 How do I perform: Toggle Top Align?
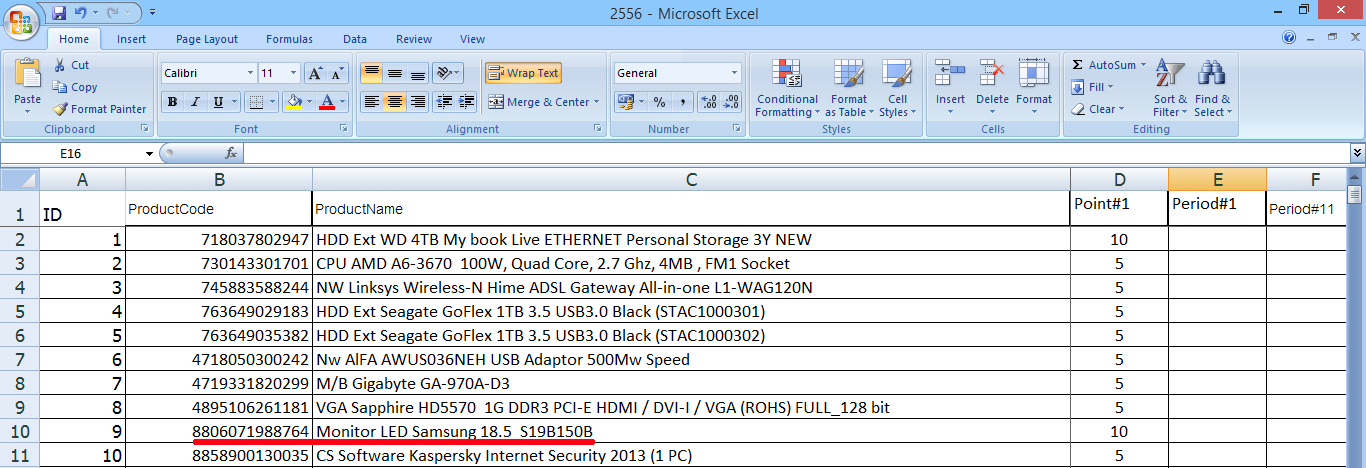[371, 73]
